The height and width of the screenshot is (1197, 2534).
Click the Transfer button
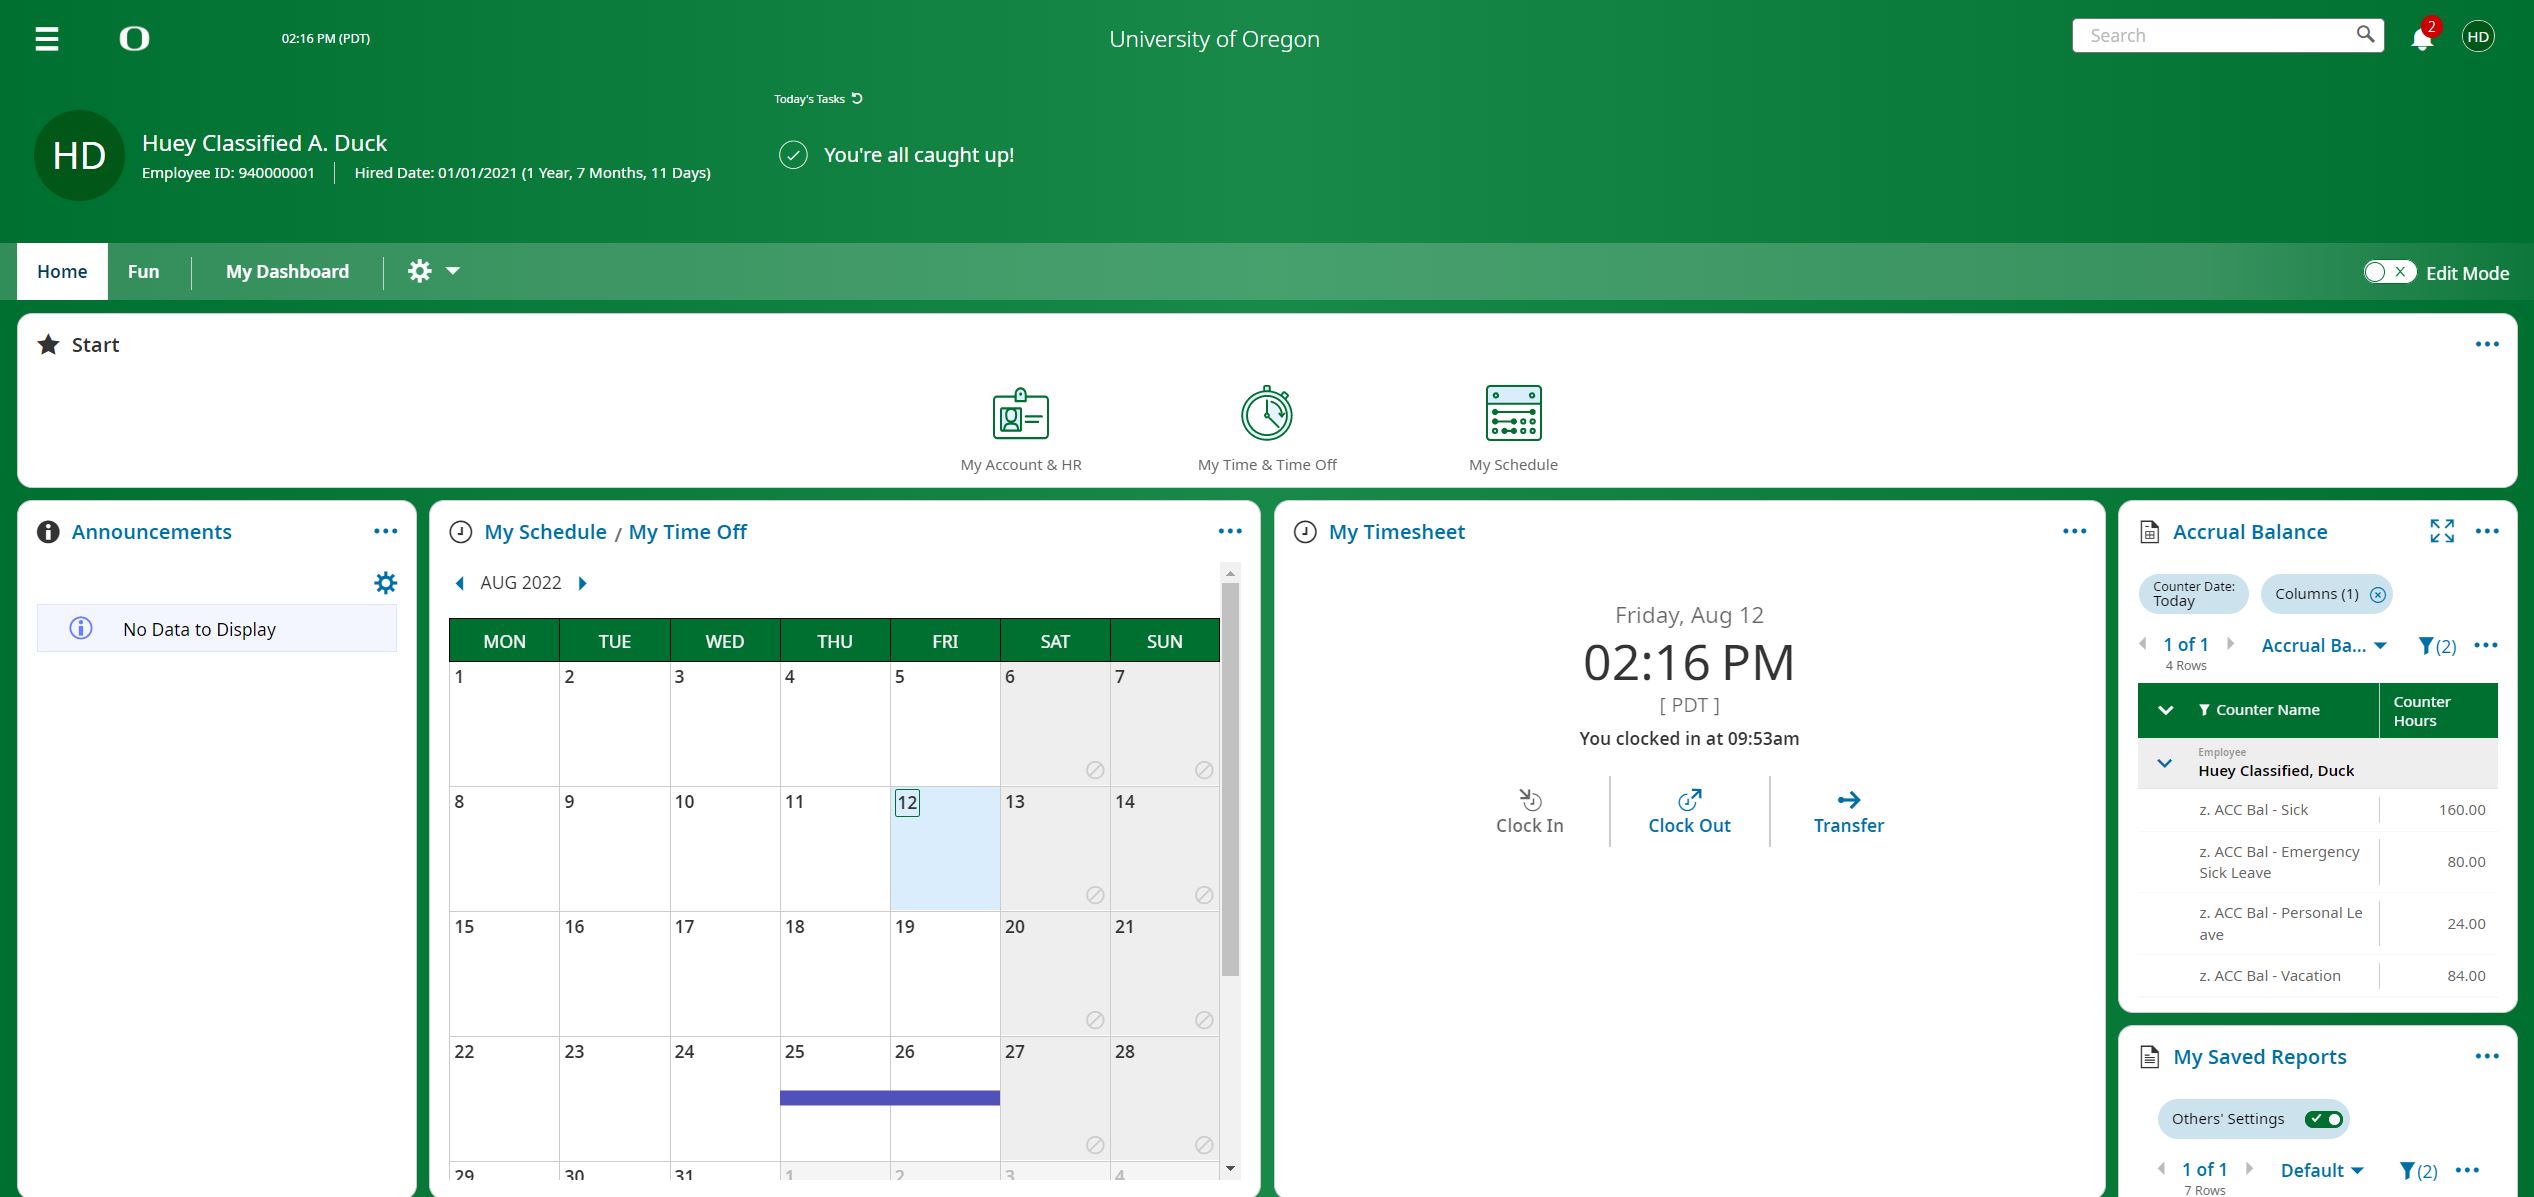(1848, 812)
